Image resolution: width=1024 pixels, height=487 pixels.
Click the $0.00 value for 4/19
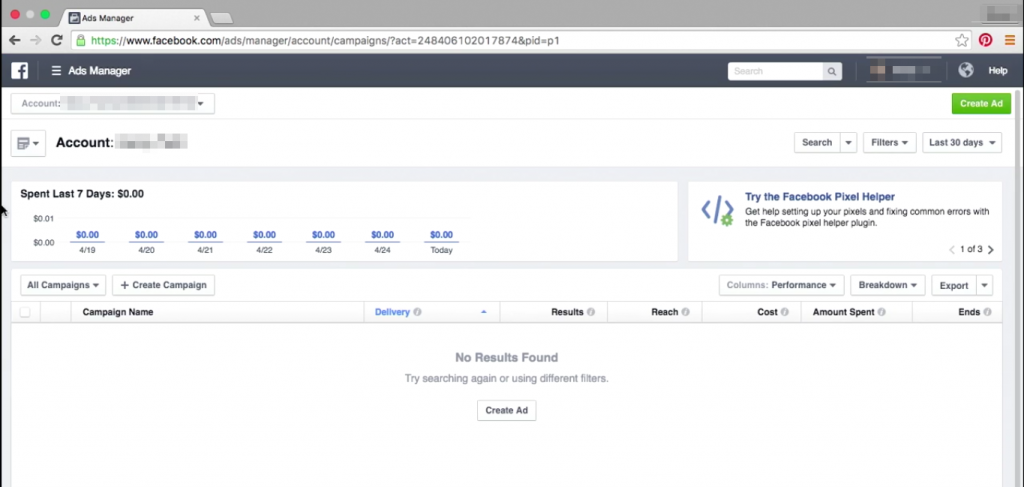(88, 235)
